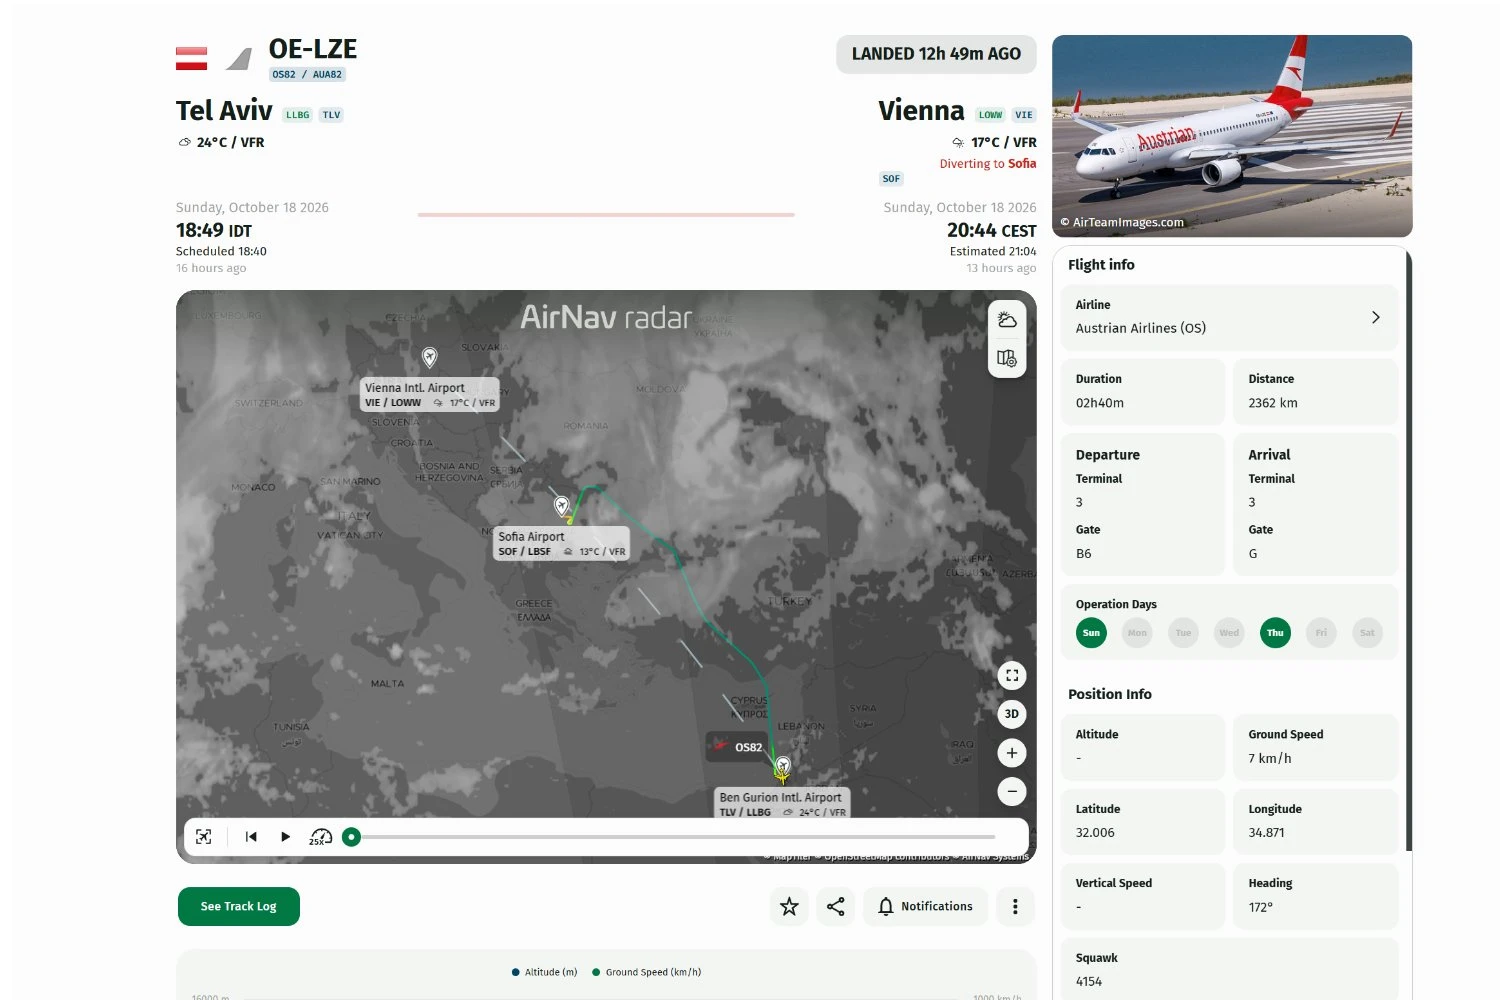1500x1000 pixels.
Task: Click the TLV airport code badge
Action: point(331,115)
